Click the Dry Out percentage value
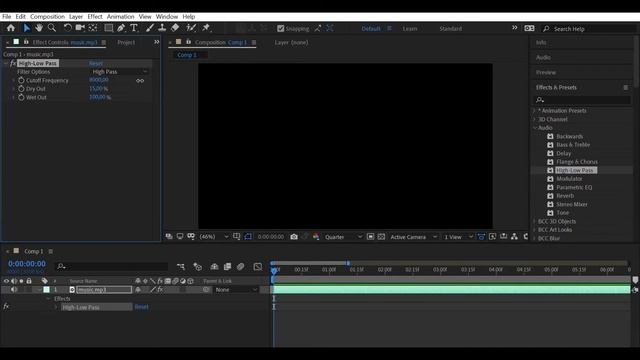The width and height of the screenshot is (640, 360). coord(98,89)
